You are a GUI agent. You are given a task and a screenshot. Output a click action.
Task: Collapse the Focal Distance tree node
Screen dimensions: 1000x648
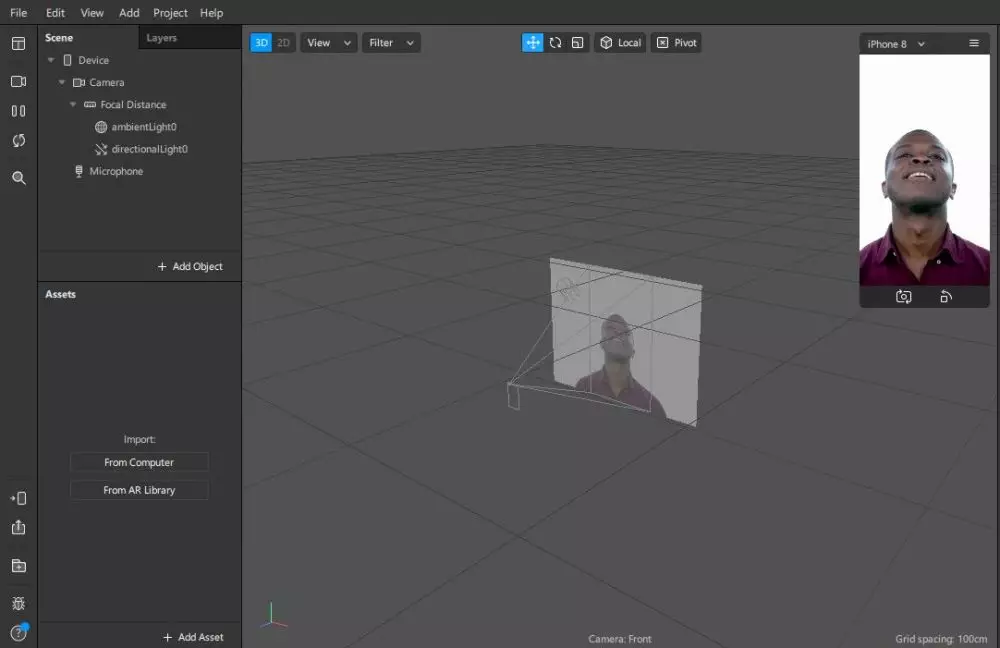pyautogui.click(x=73, y=105)
